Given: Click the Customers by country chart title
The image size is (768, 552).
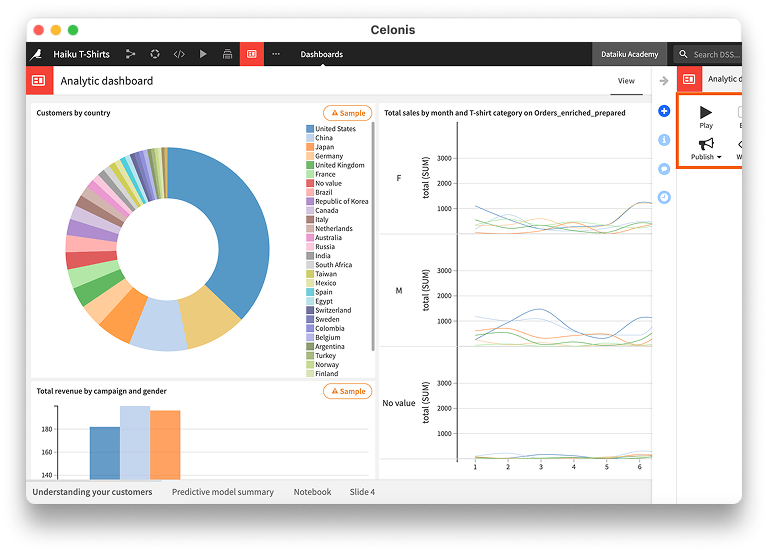Looking at the screenshot, I should click(x=73, y=113).
